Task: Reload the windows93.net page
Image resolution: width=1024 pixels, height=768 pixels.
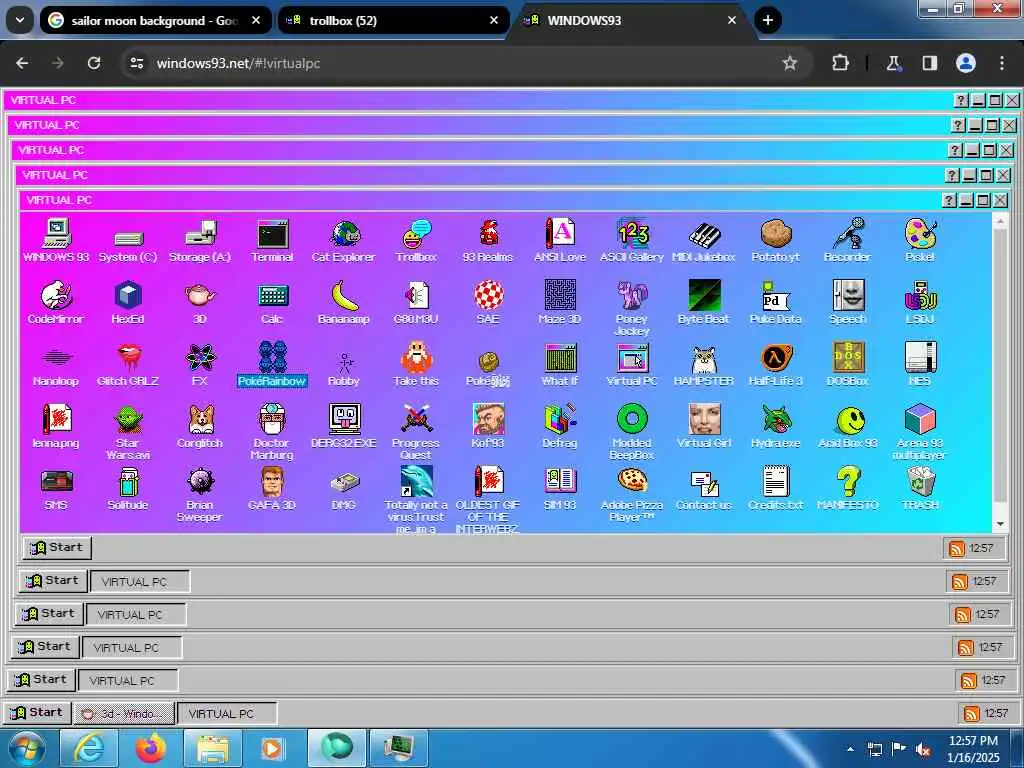Action: 94,63
